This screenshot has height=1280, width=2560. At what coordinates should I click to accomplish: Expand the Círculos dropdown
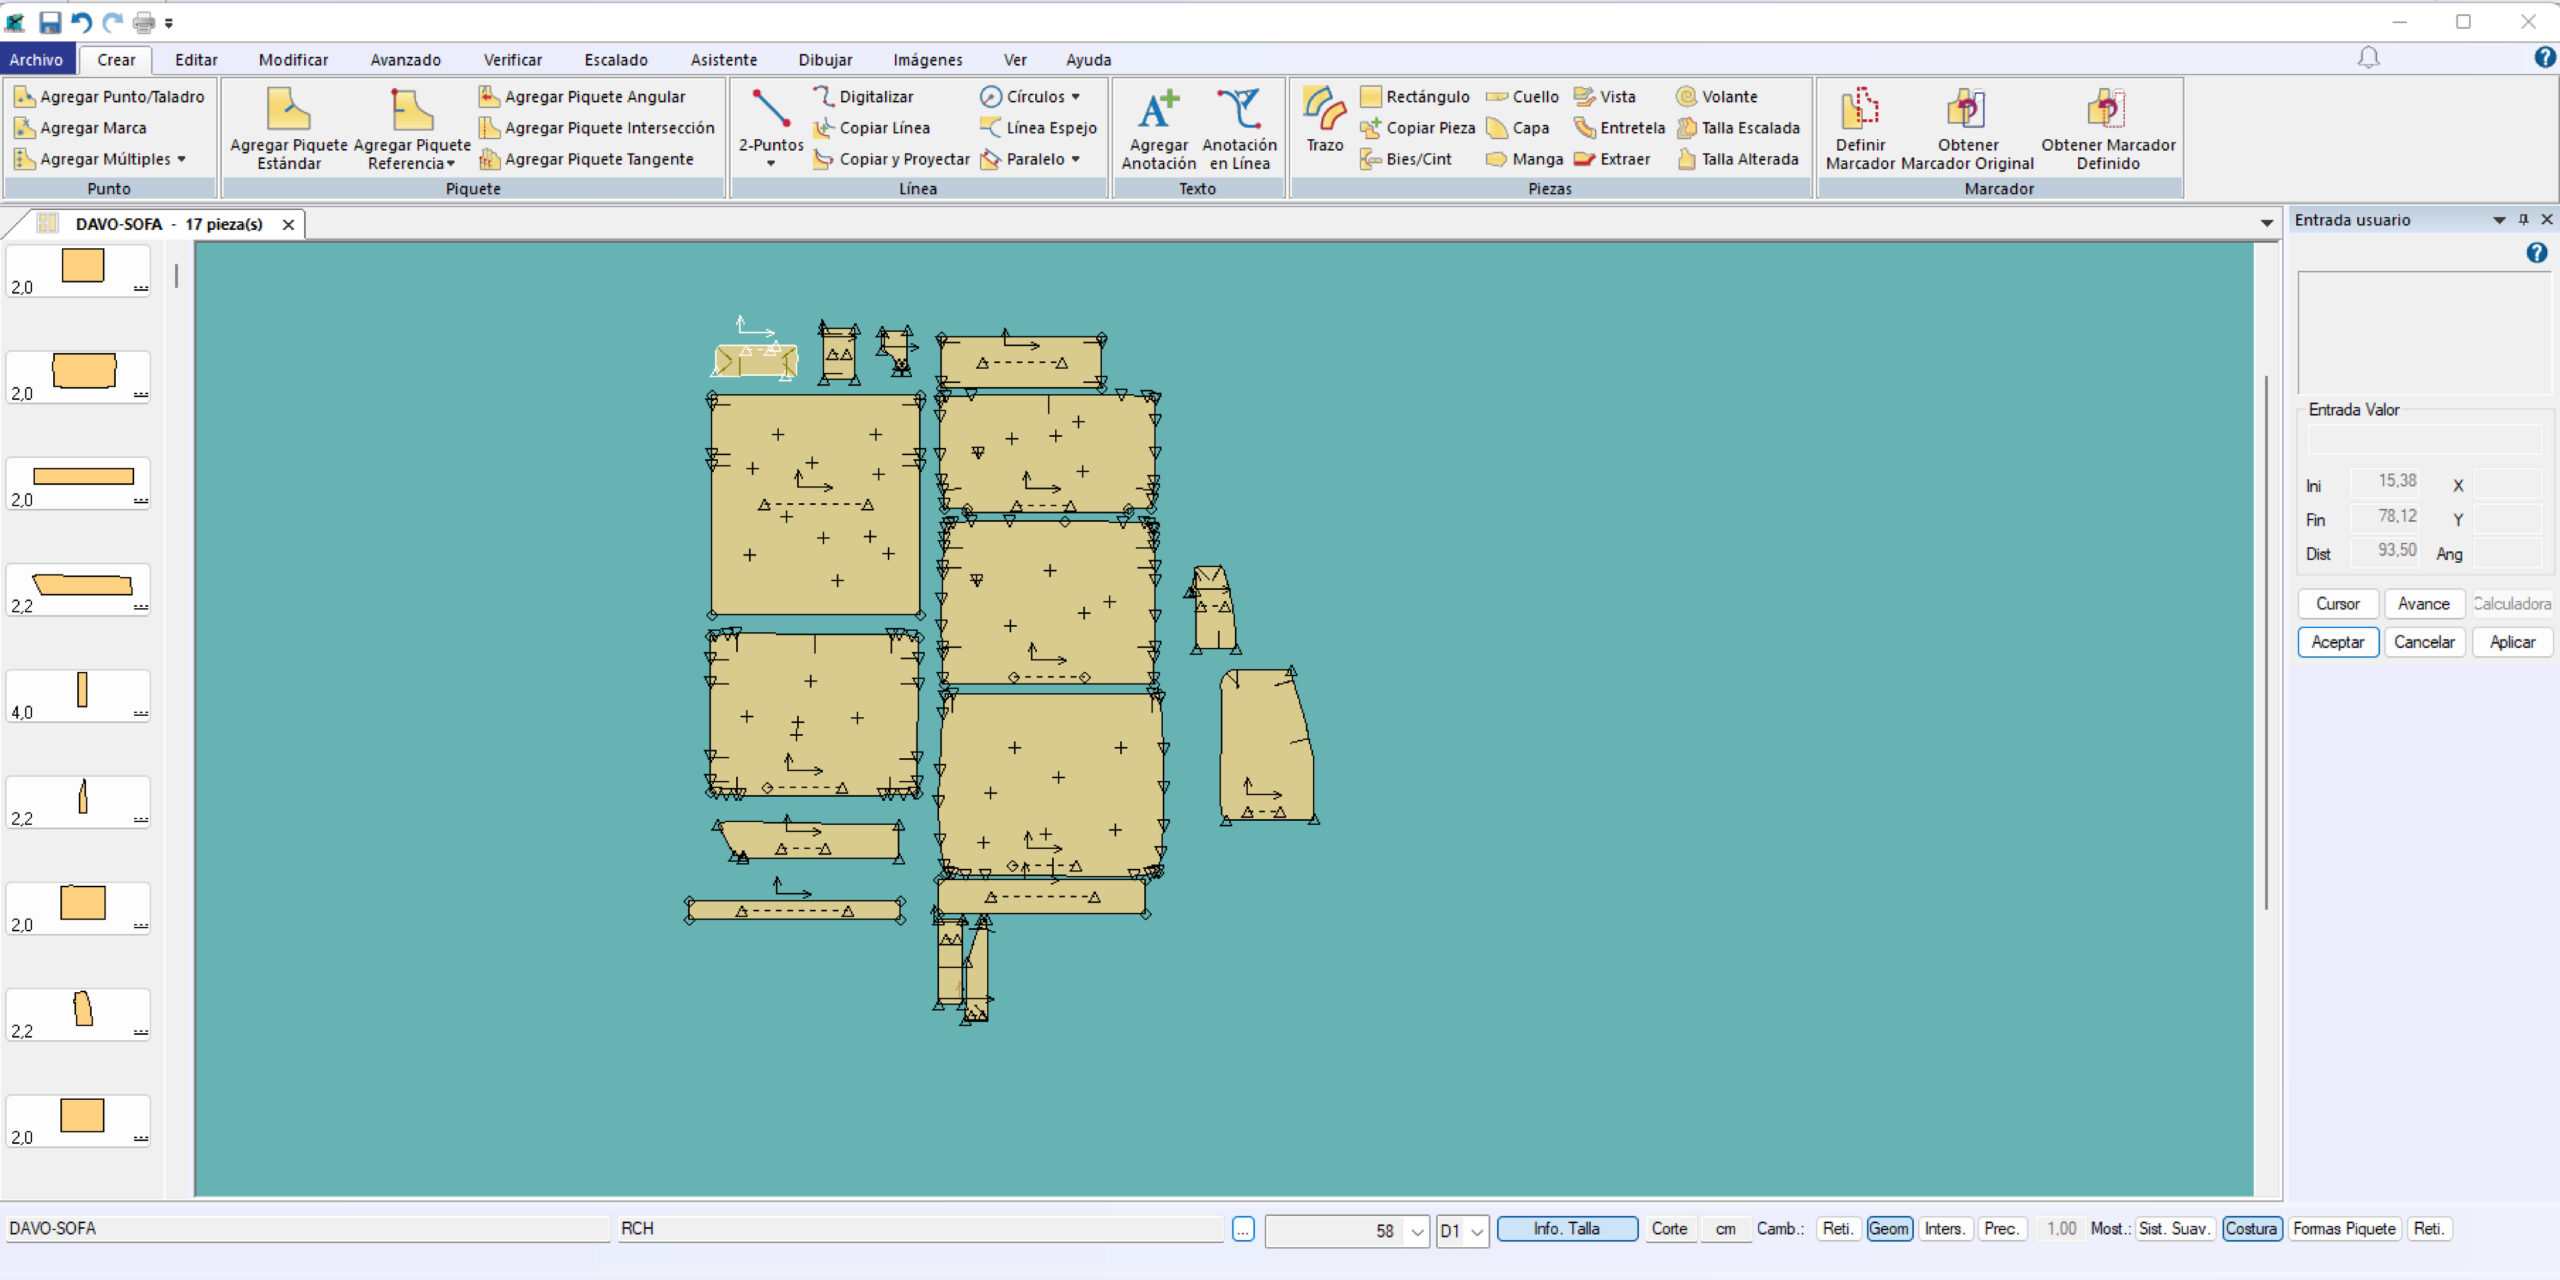coord(1076,97)
